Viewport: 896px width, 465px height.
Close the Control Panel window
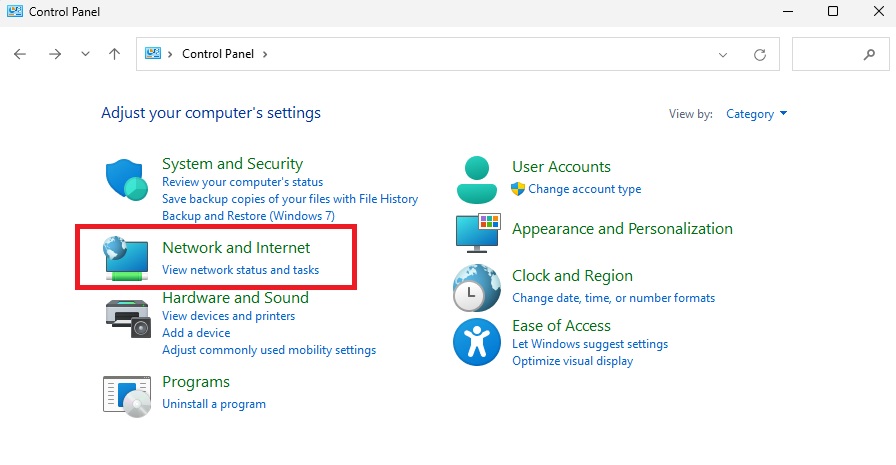pyautogui.click(x=879, y=11)
